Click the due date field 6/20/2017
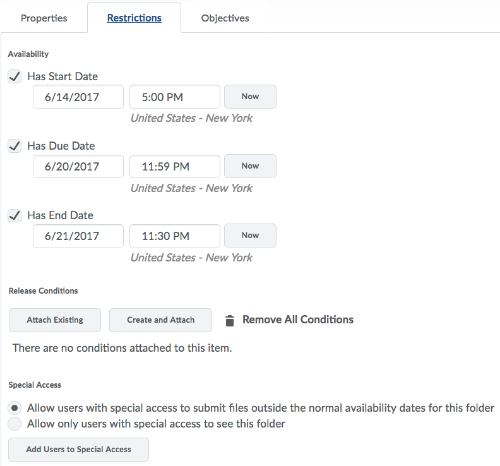This screenshot has height=466, width=500. (78, 166)
